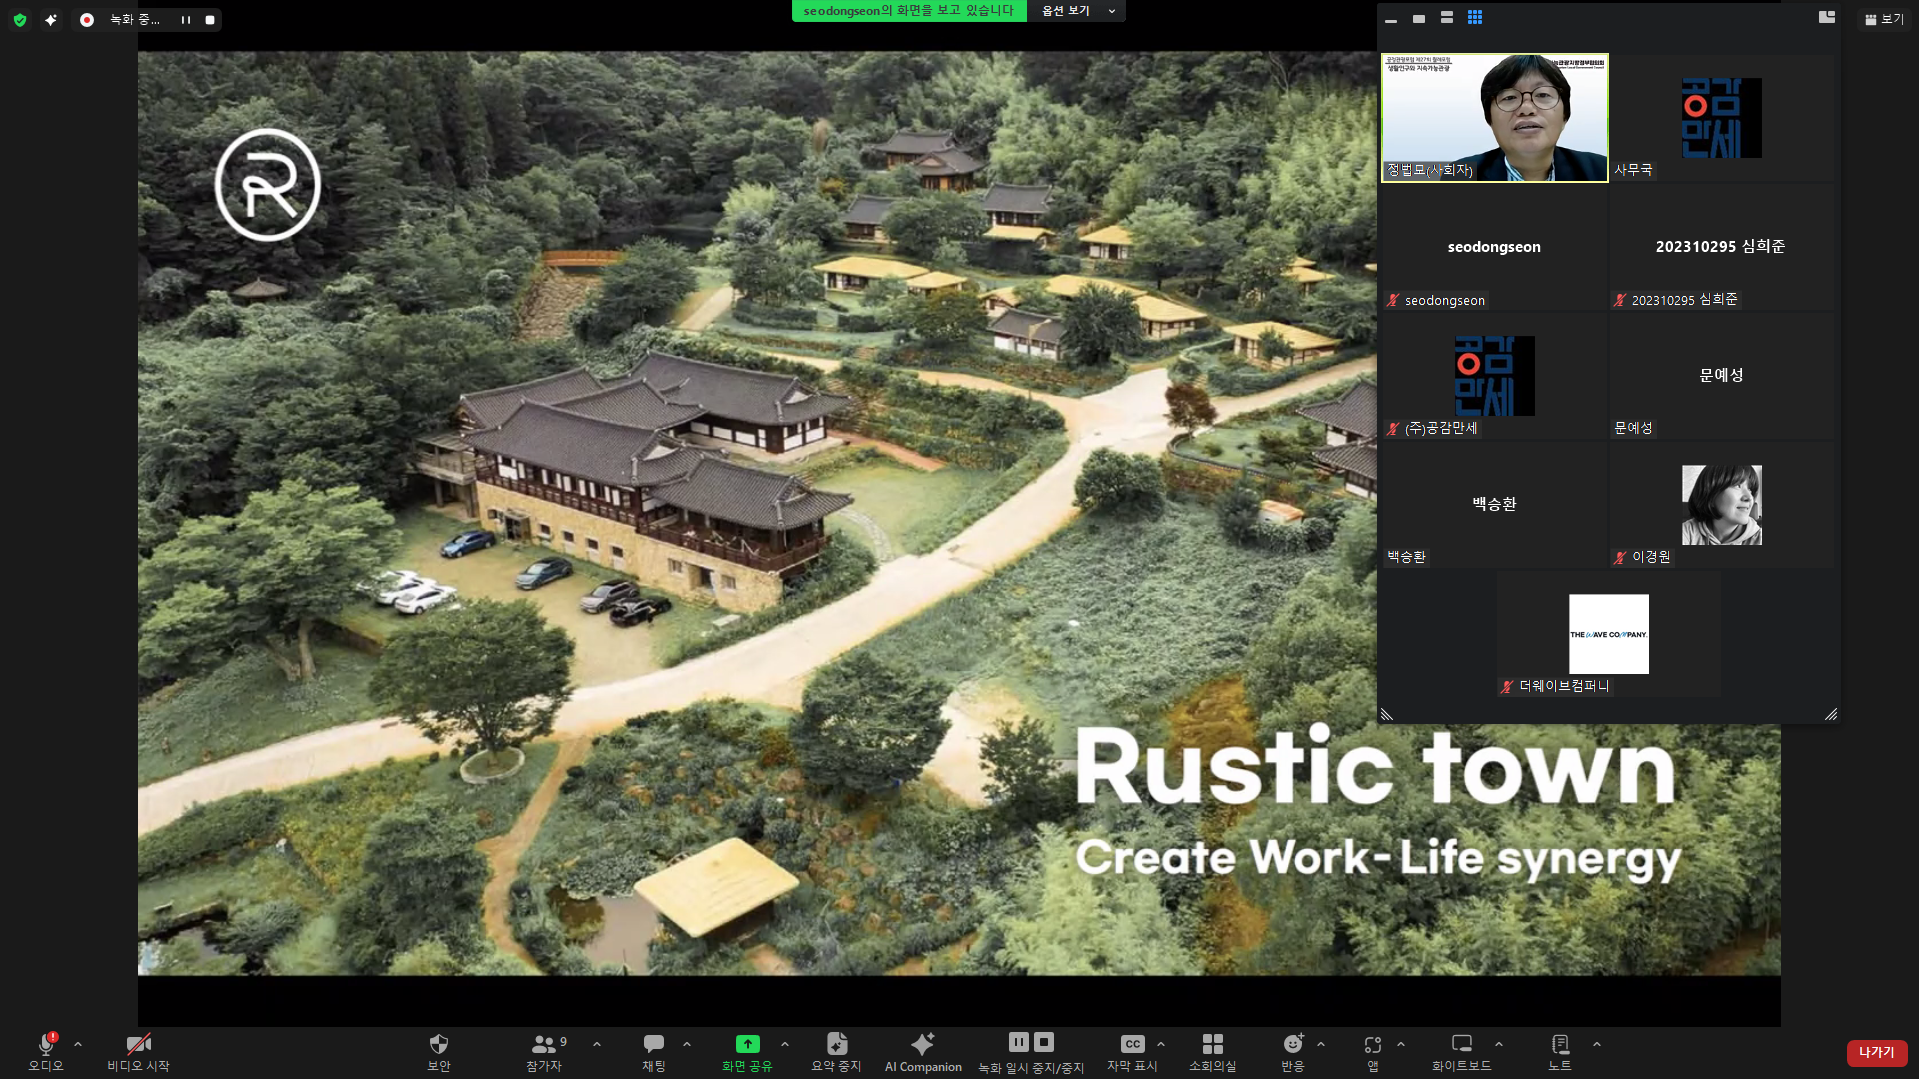Image resolution: width=1919 pixels, height=1079 pixels.
Task: Open the 보안 security shield icon
Action: pos(438,1050)
